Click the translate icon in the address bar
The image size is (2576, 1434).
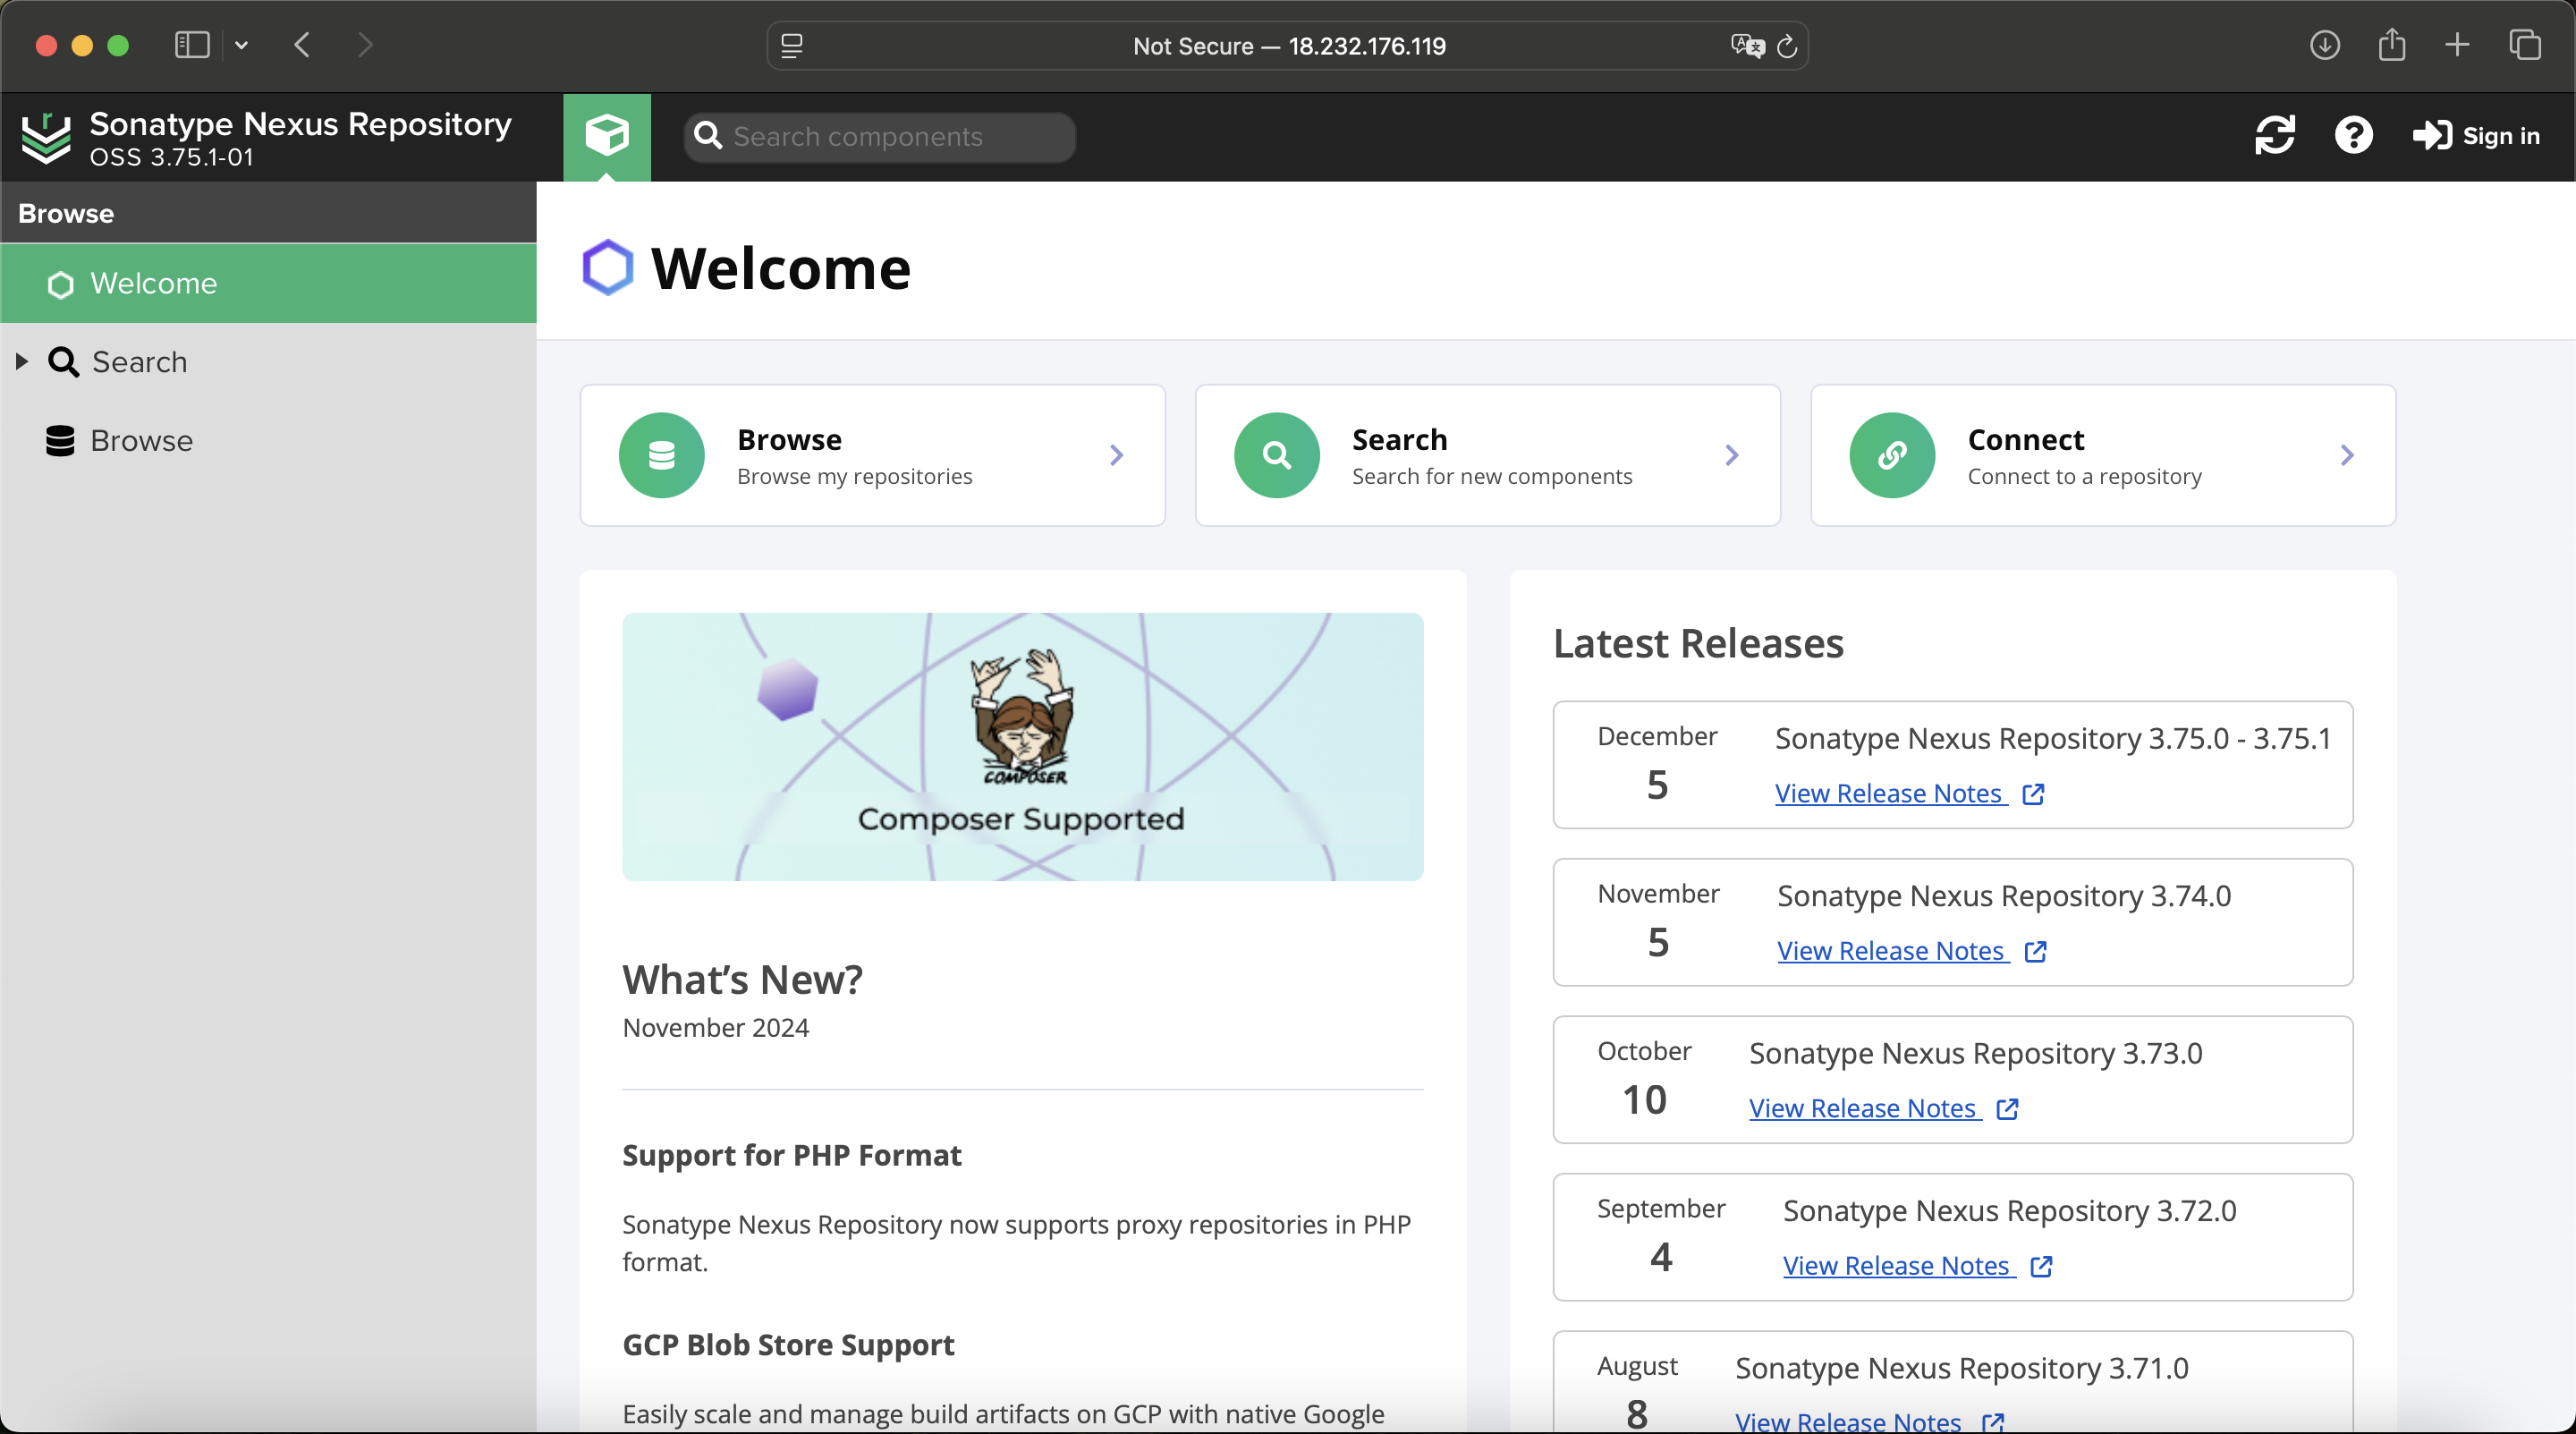[1747, 46]
